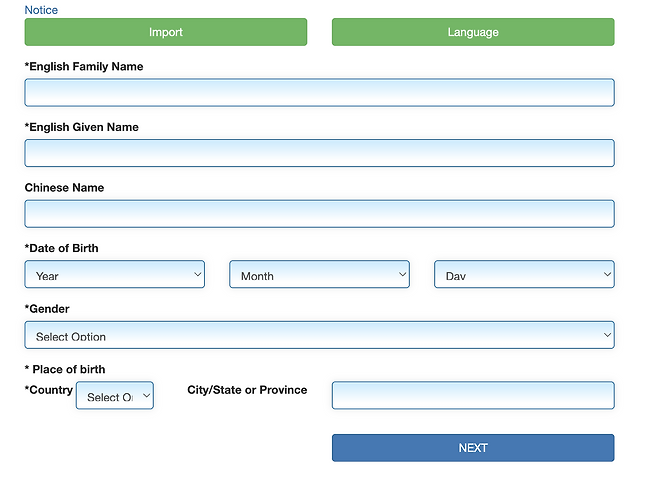
Task: Click the "English Given Name" label text
Action: pos(82,127)
